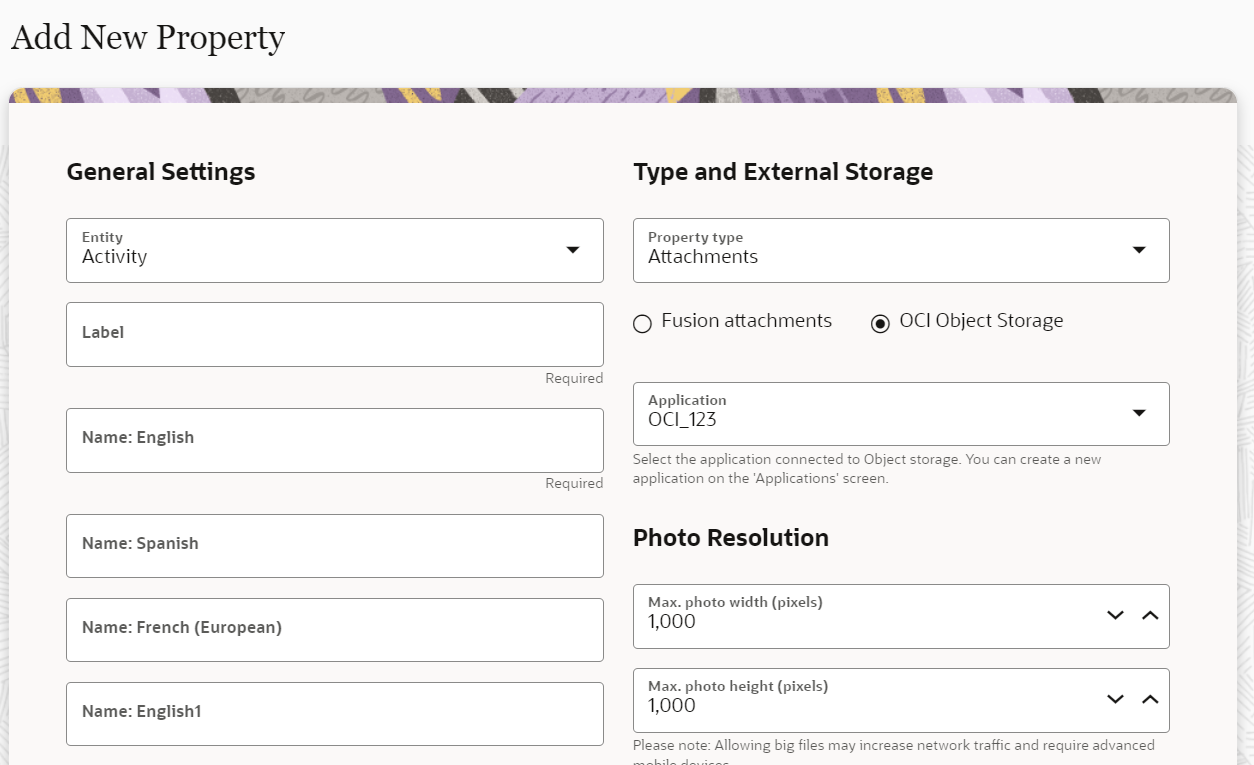The image size is (1254, 765).
Task: Increase max photo width with up chevron
Action: 1150,615
